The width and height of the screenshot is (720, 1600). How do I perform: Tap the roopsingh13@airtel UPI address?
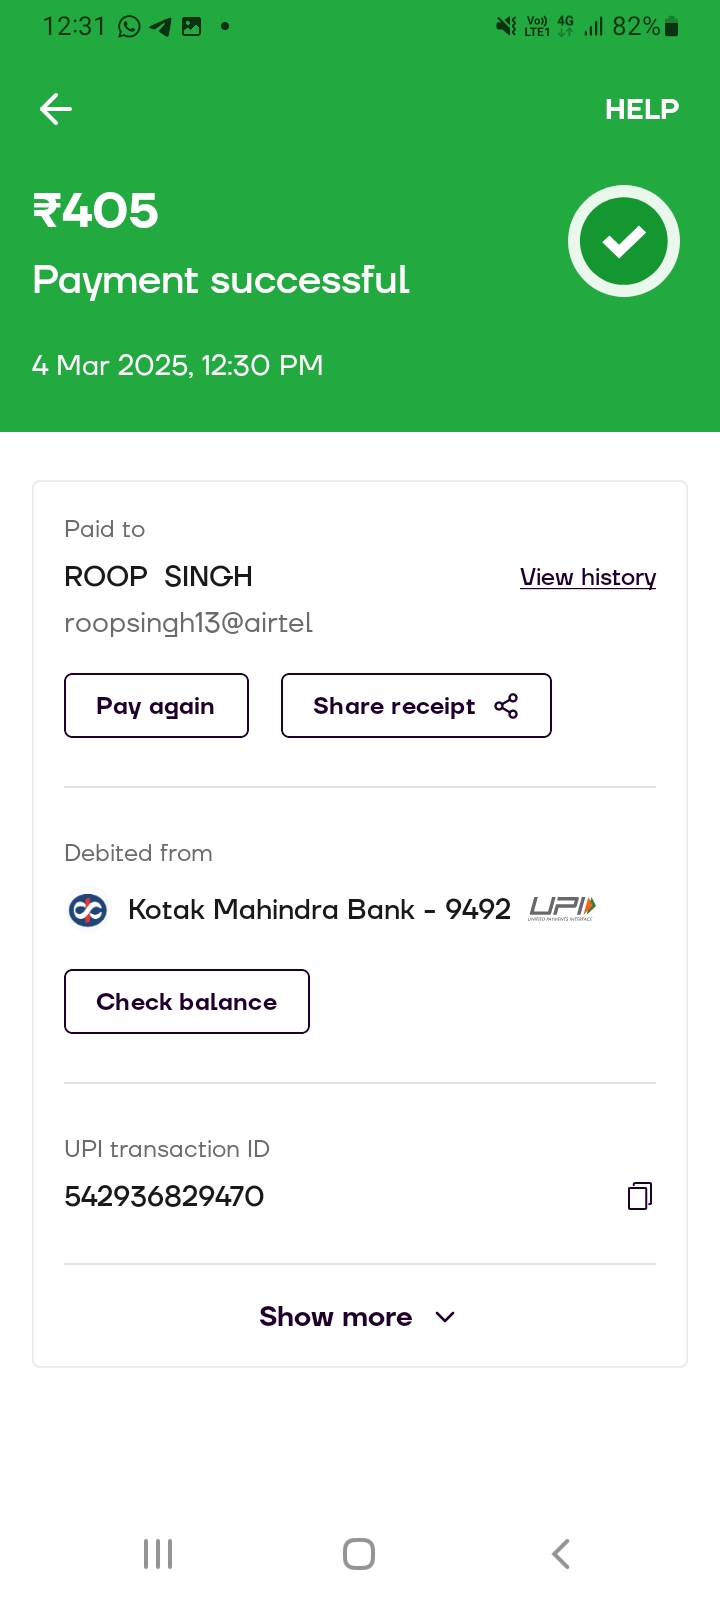[x=188, y=623]
